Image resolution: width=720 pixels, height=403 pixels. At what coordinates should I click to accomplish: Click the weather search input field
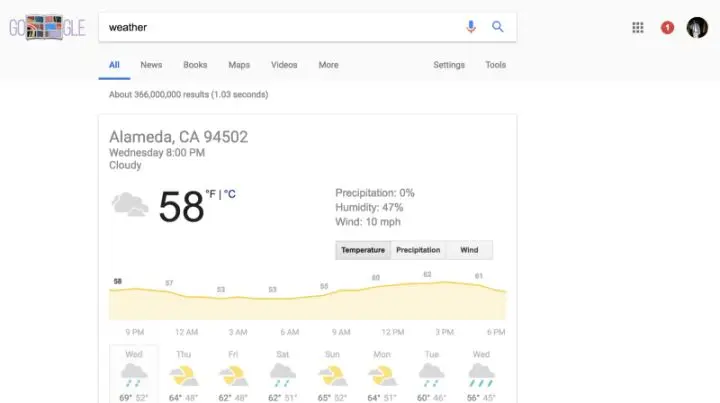click(280, 27)
